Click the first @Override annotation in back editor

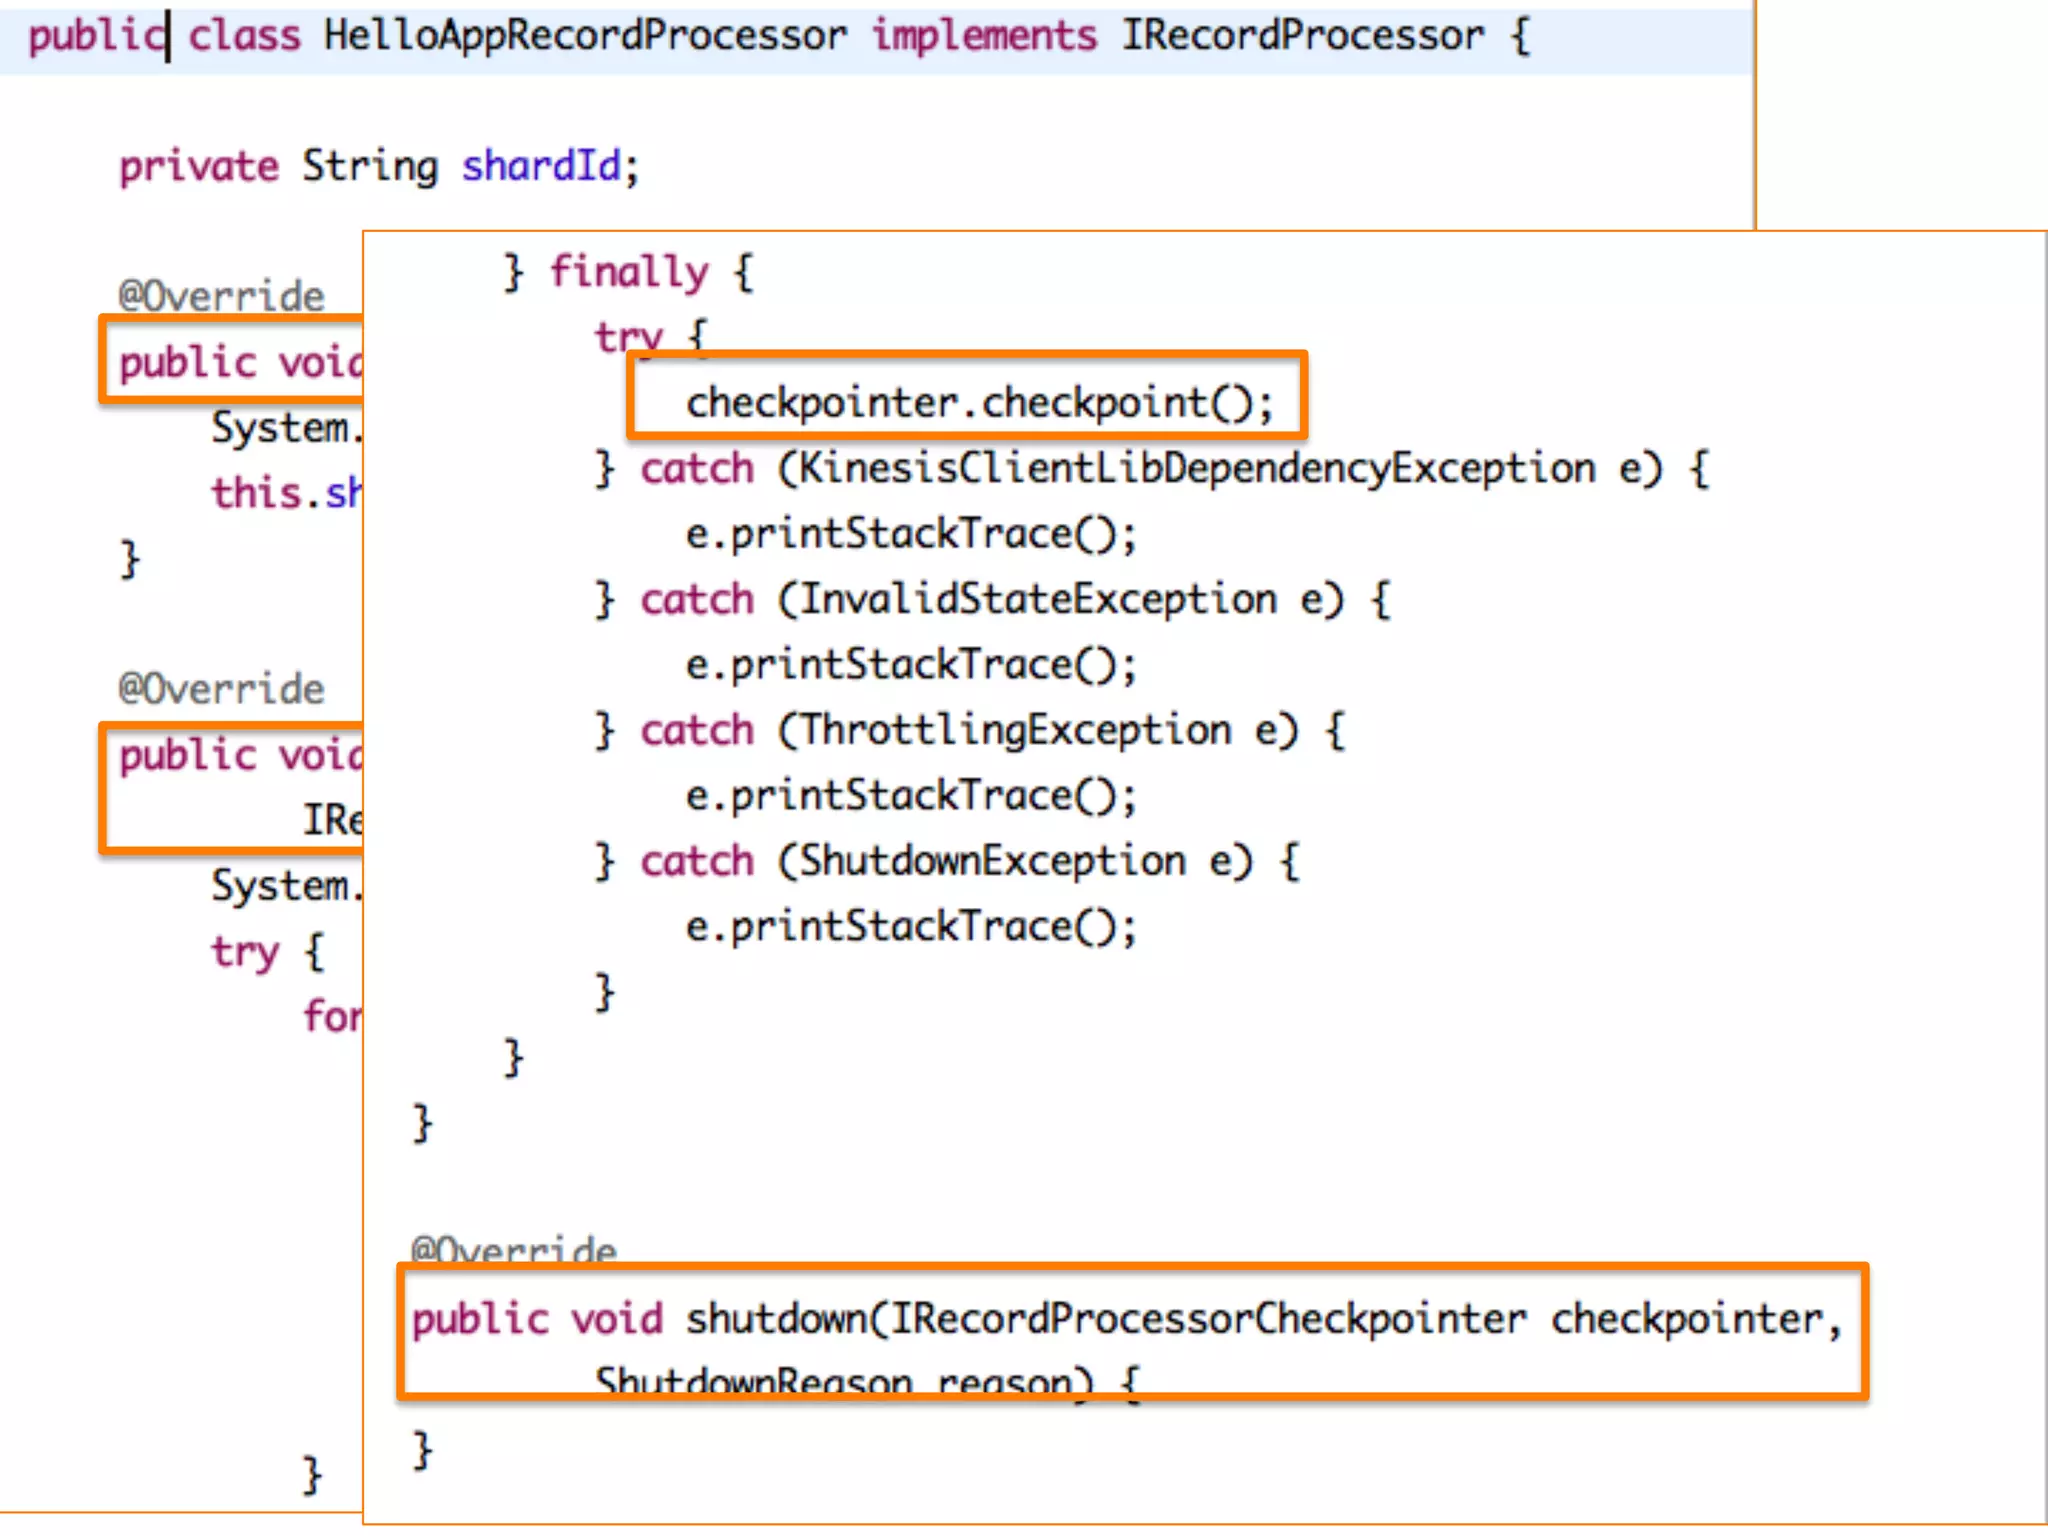221,296
